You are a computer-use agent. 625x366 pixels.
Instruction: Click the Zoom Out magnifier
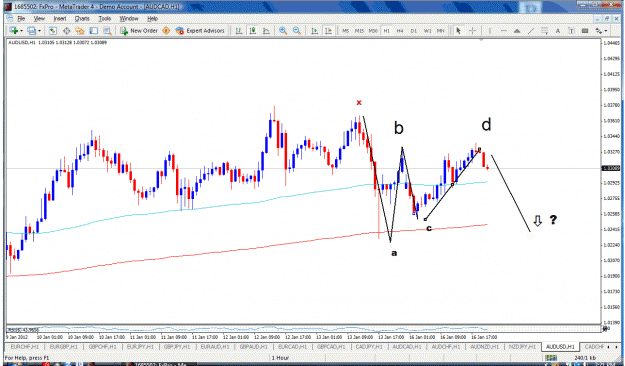click(x=297, y=31)
